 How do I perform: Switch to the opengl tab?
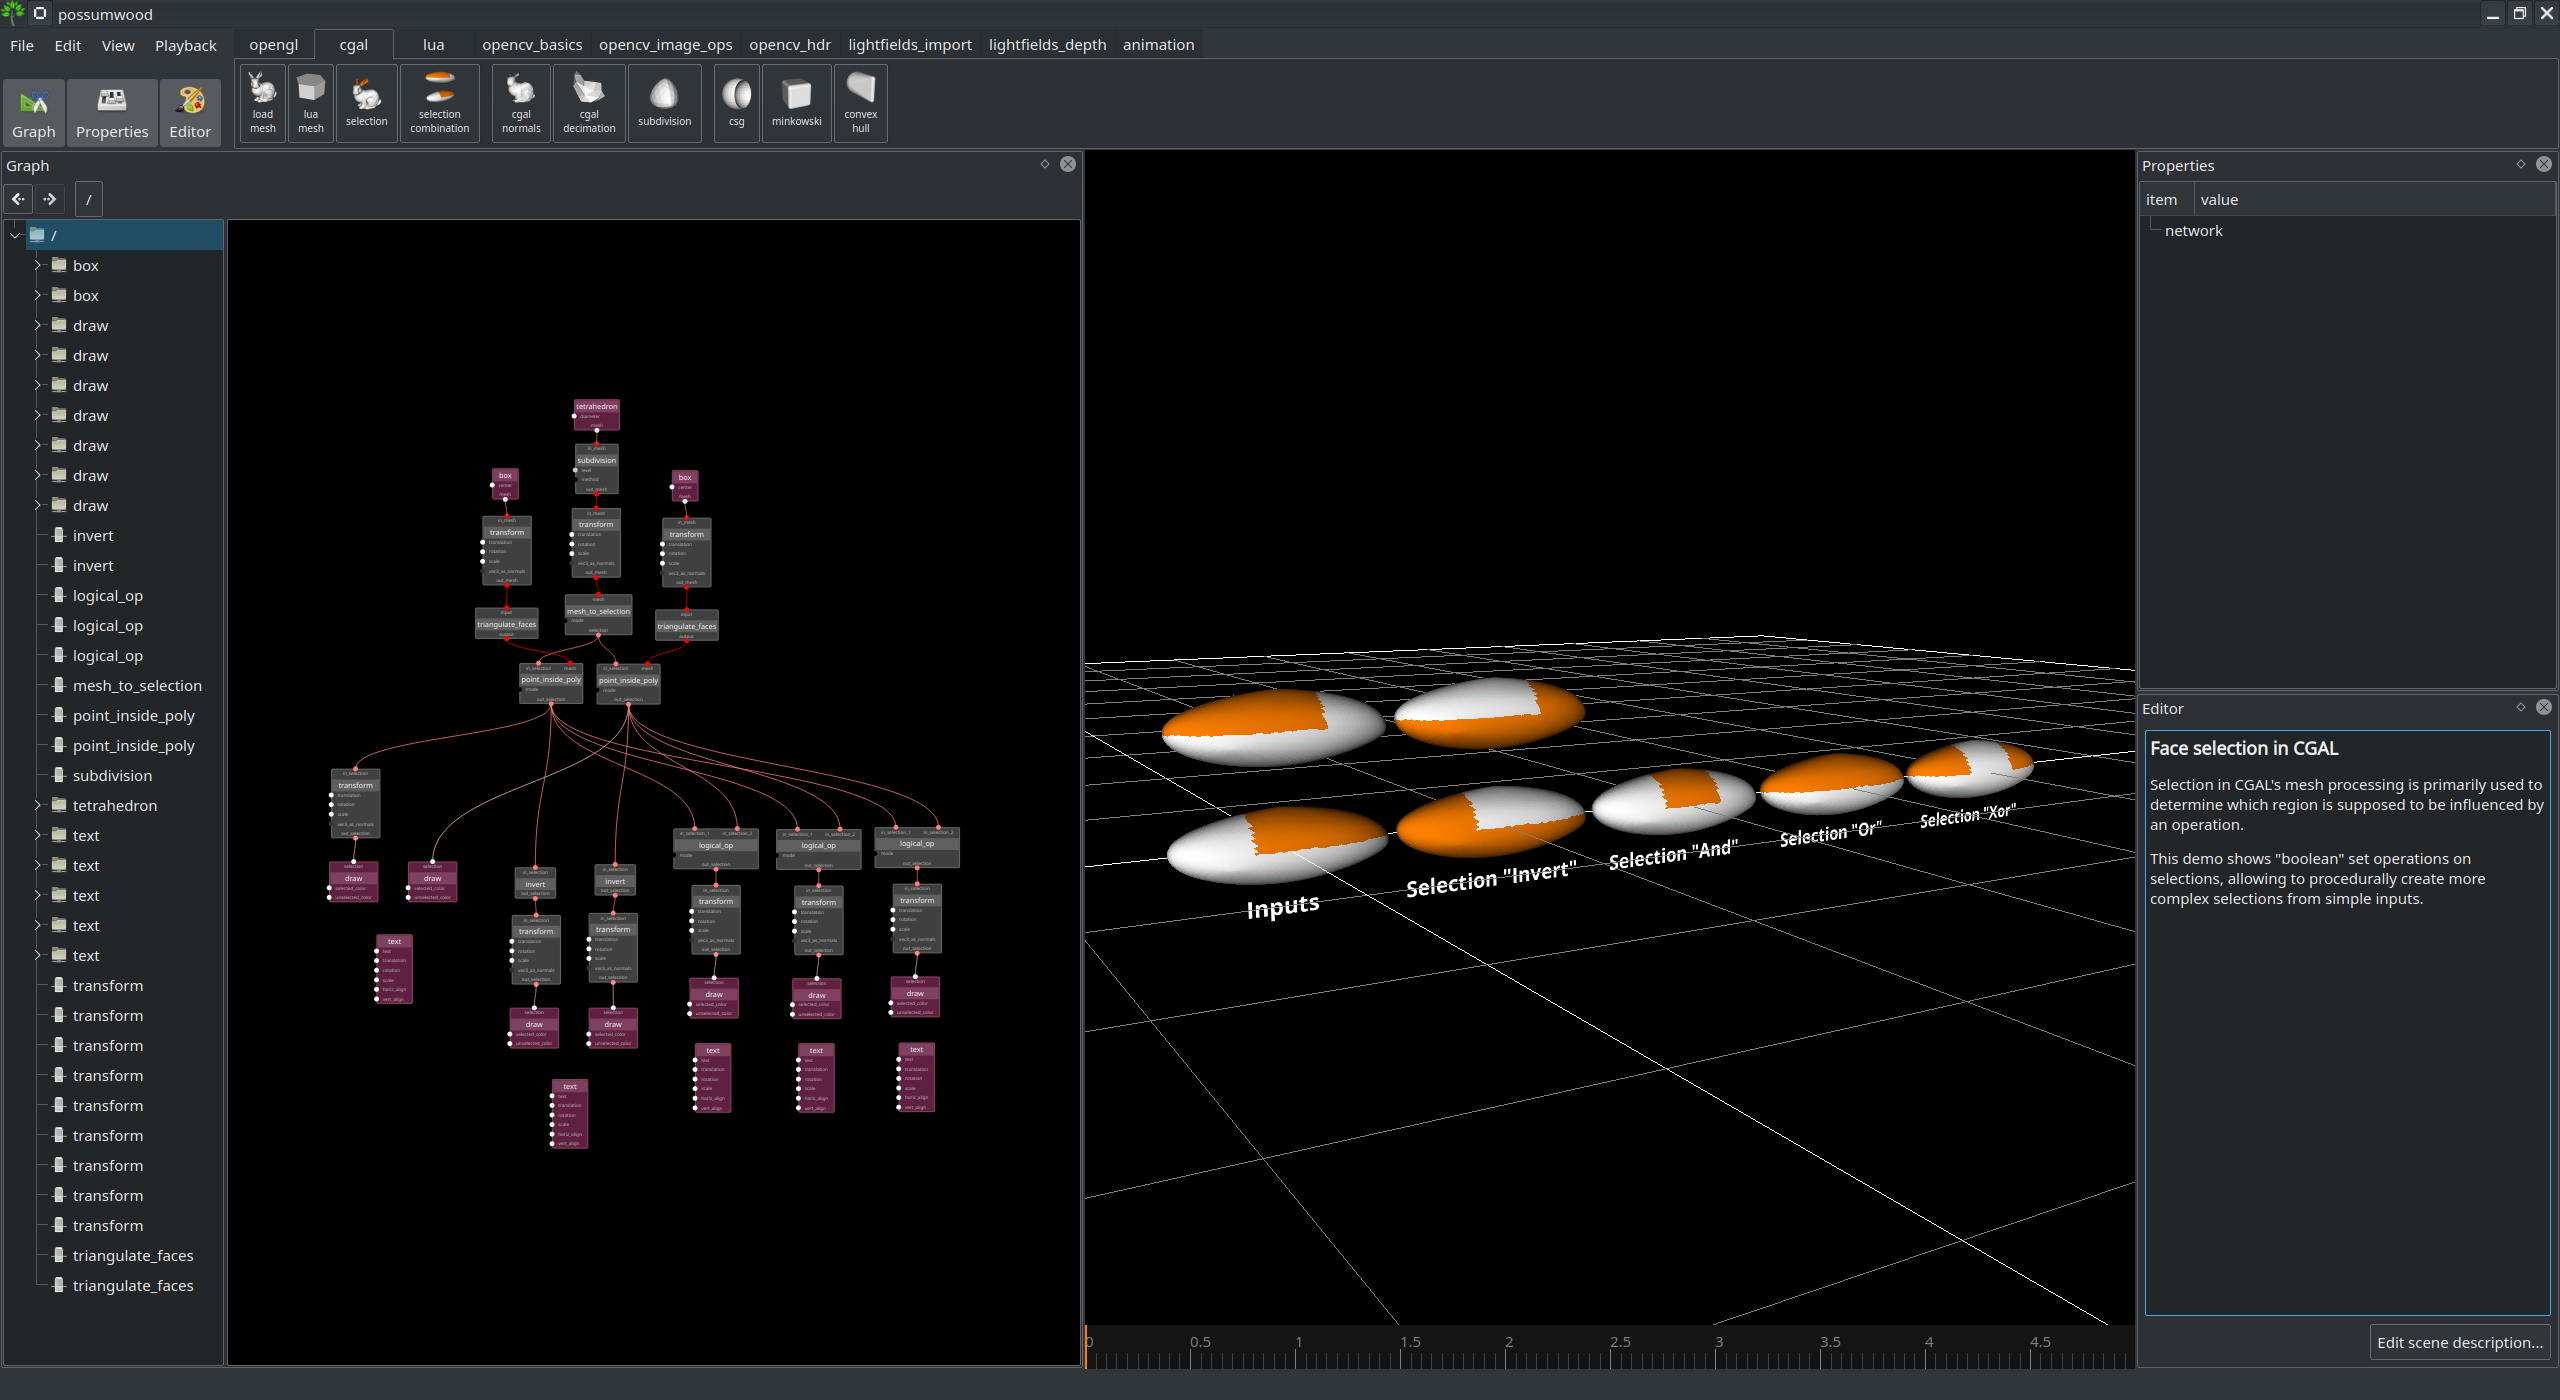[273, 45]
